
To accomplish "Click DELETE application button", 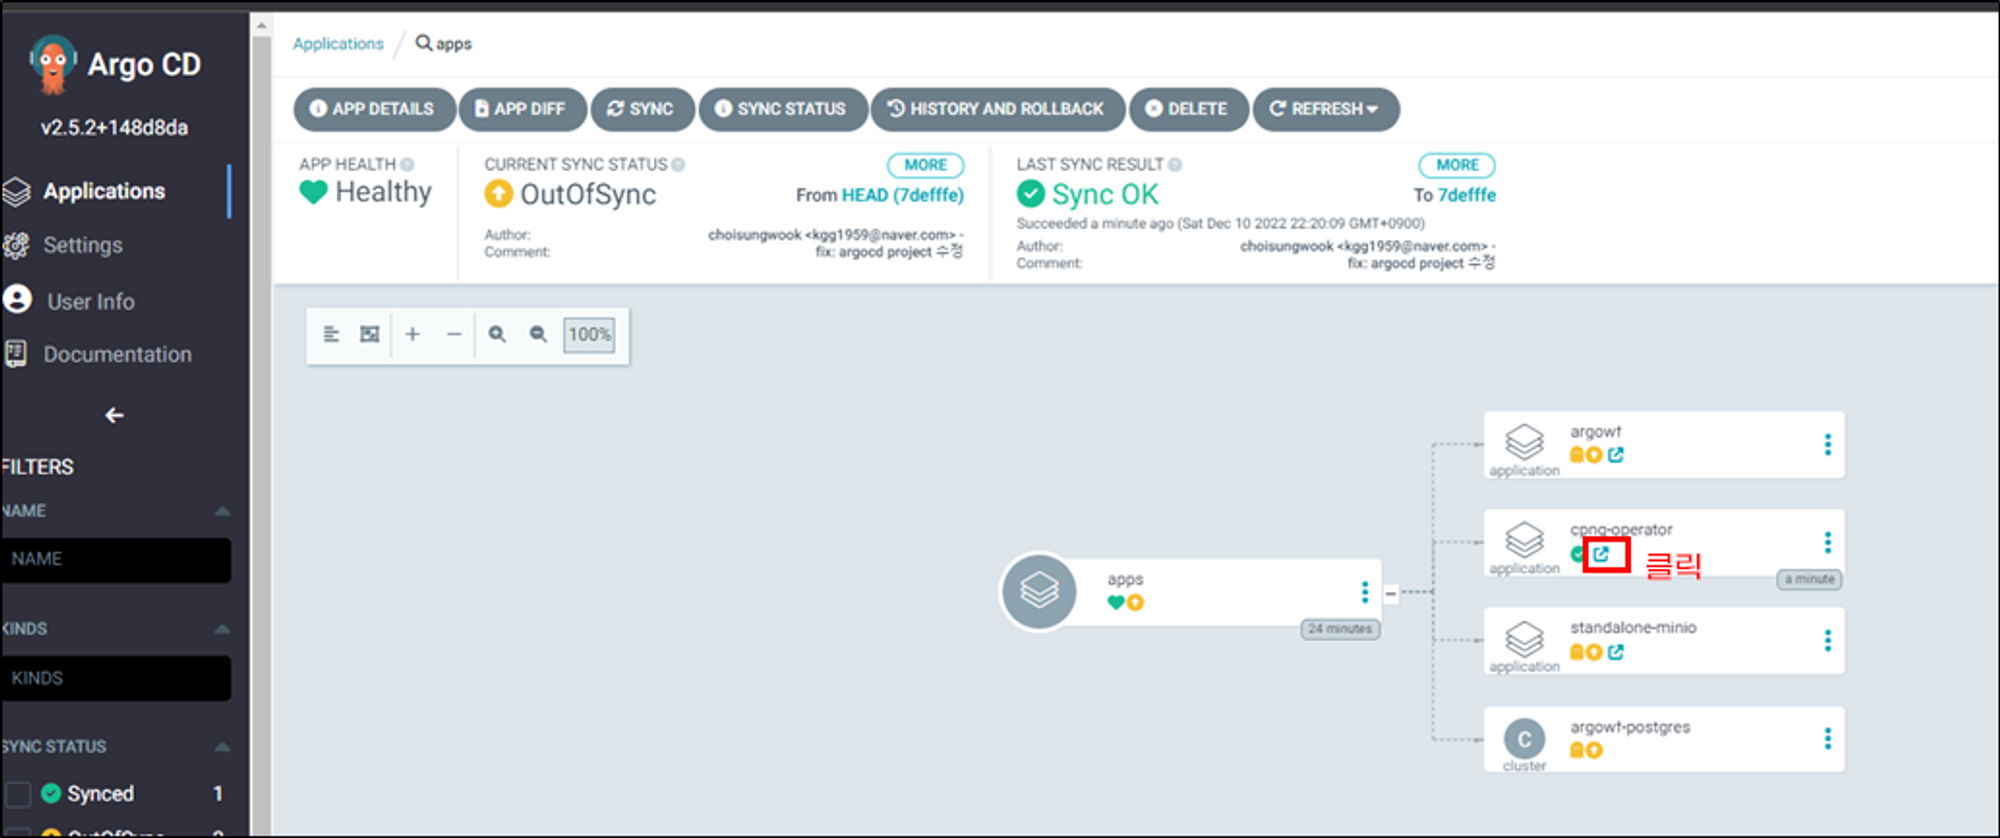I will pos(1188,109).
